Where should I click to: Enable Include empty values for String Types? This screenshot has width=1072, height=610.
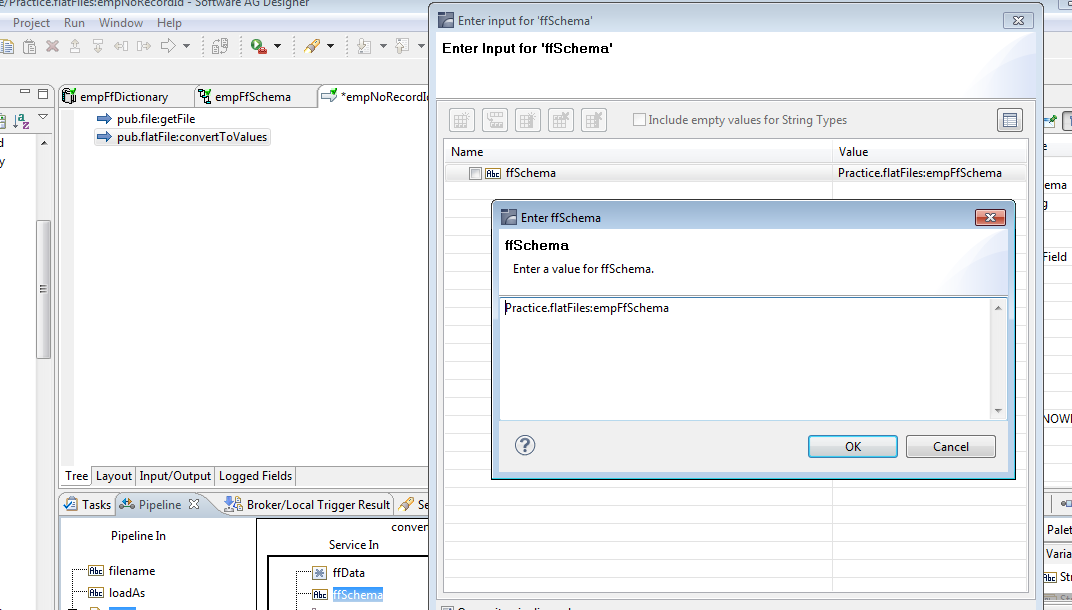click(639, 120)
